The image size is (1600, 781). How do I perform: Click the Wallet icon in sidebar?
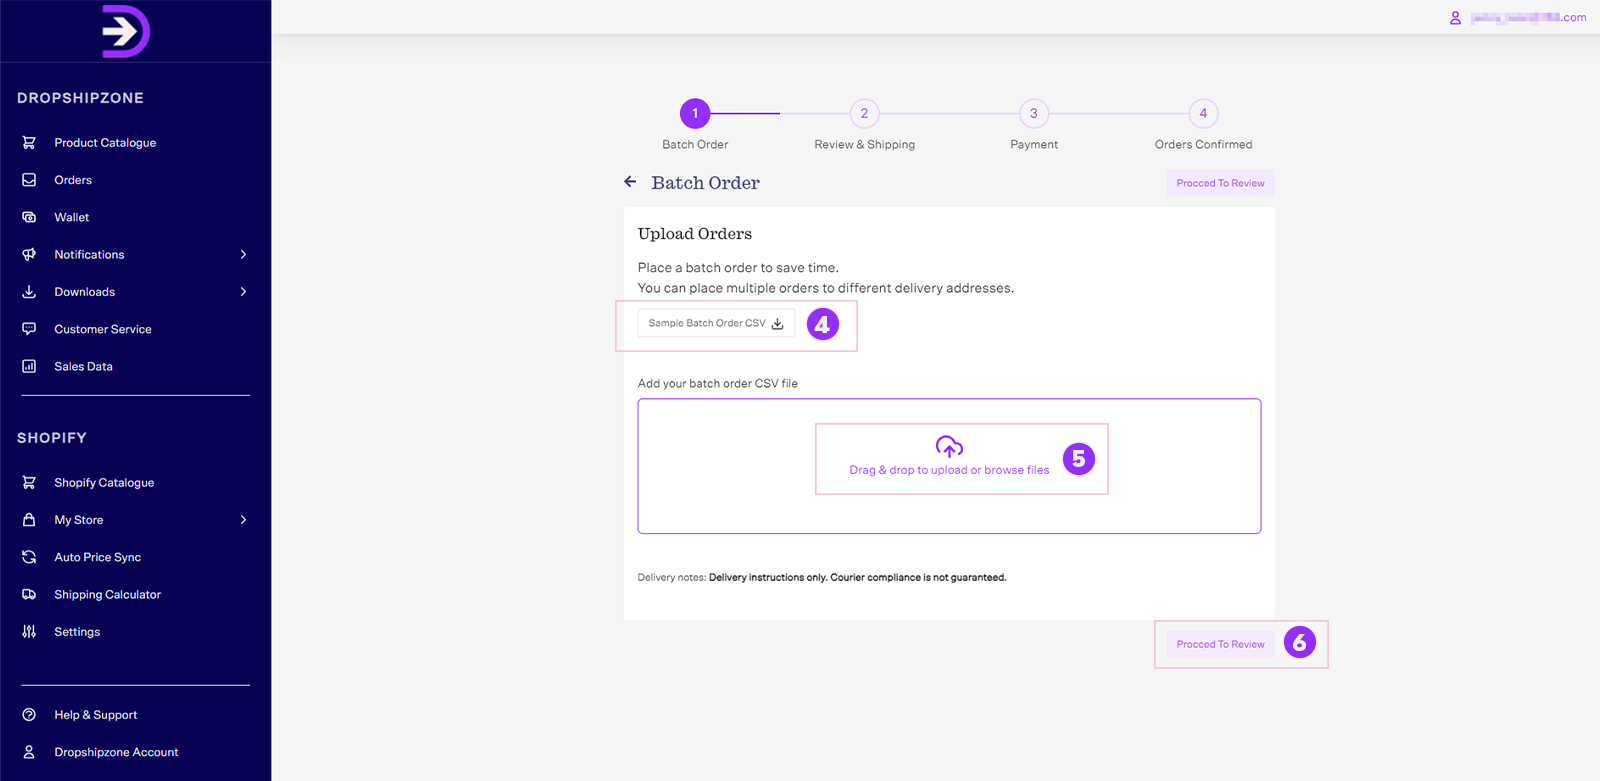pos(29,217)
